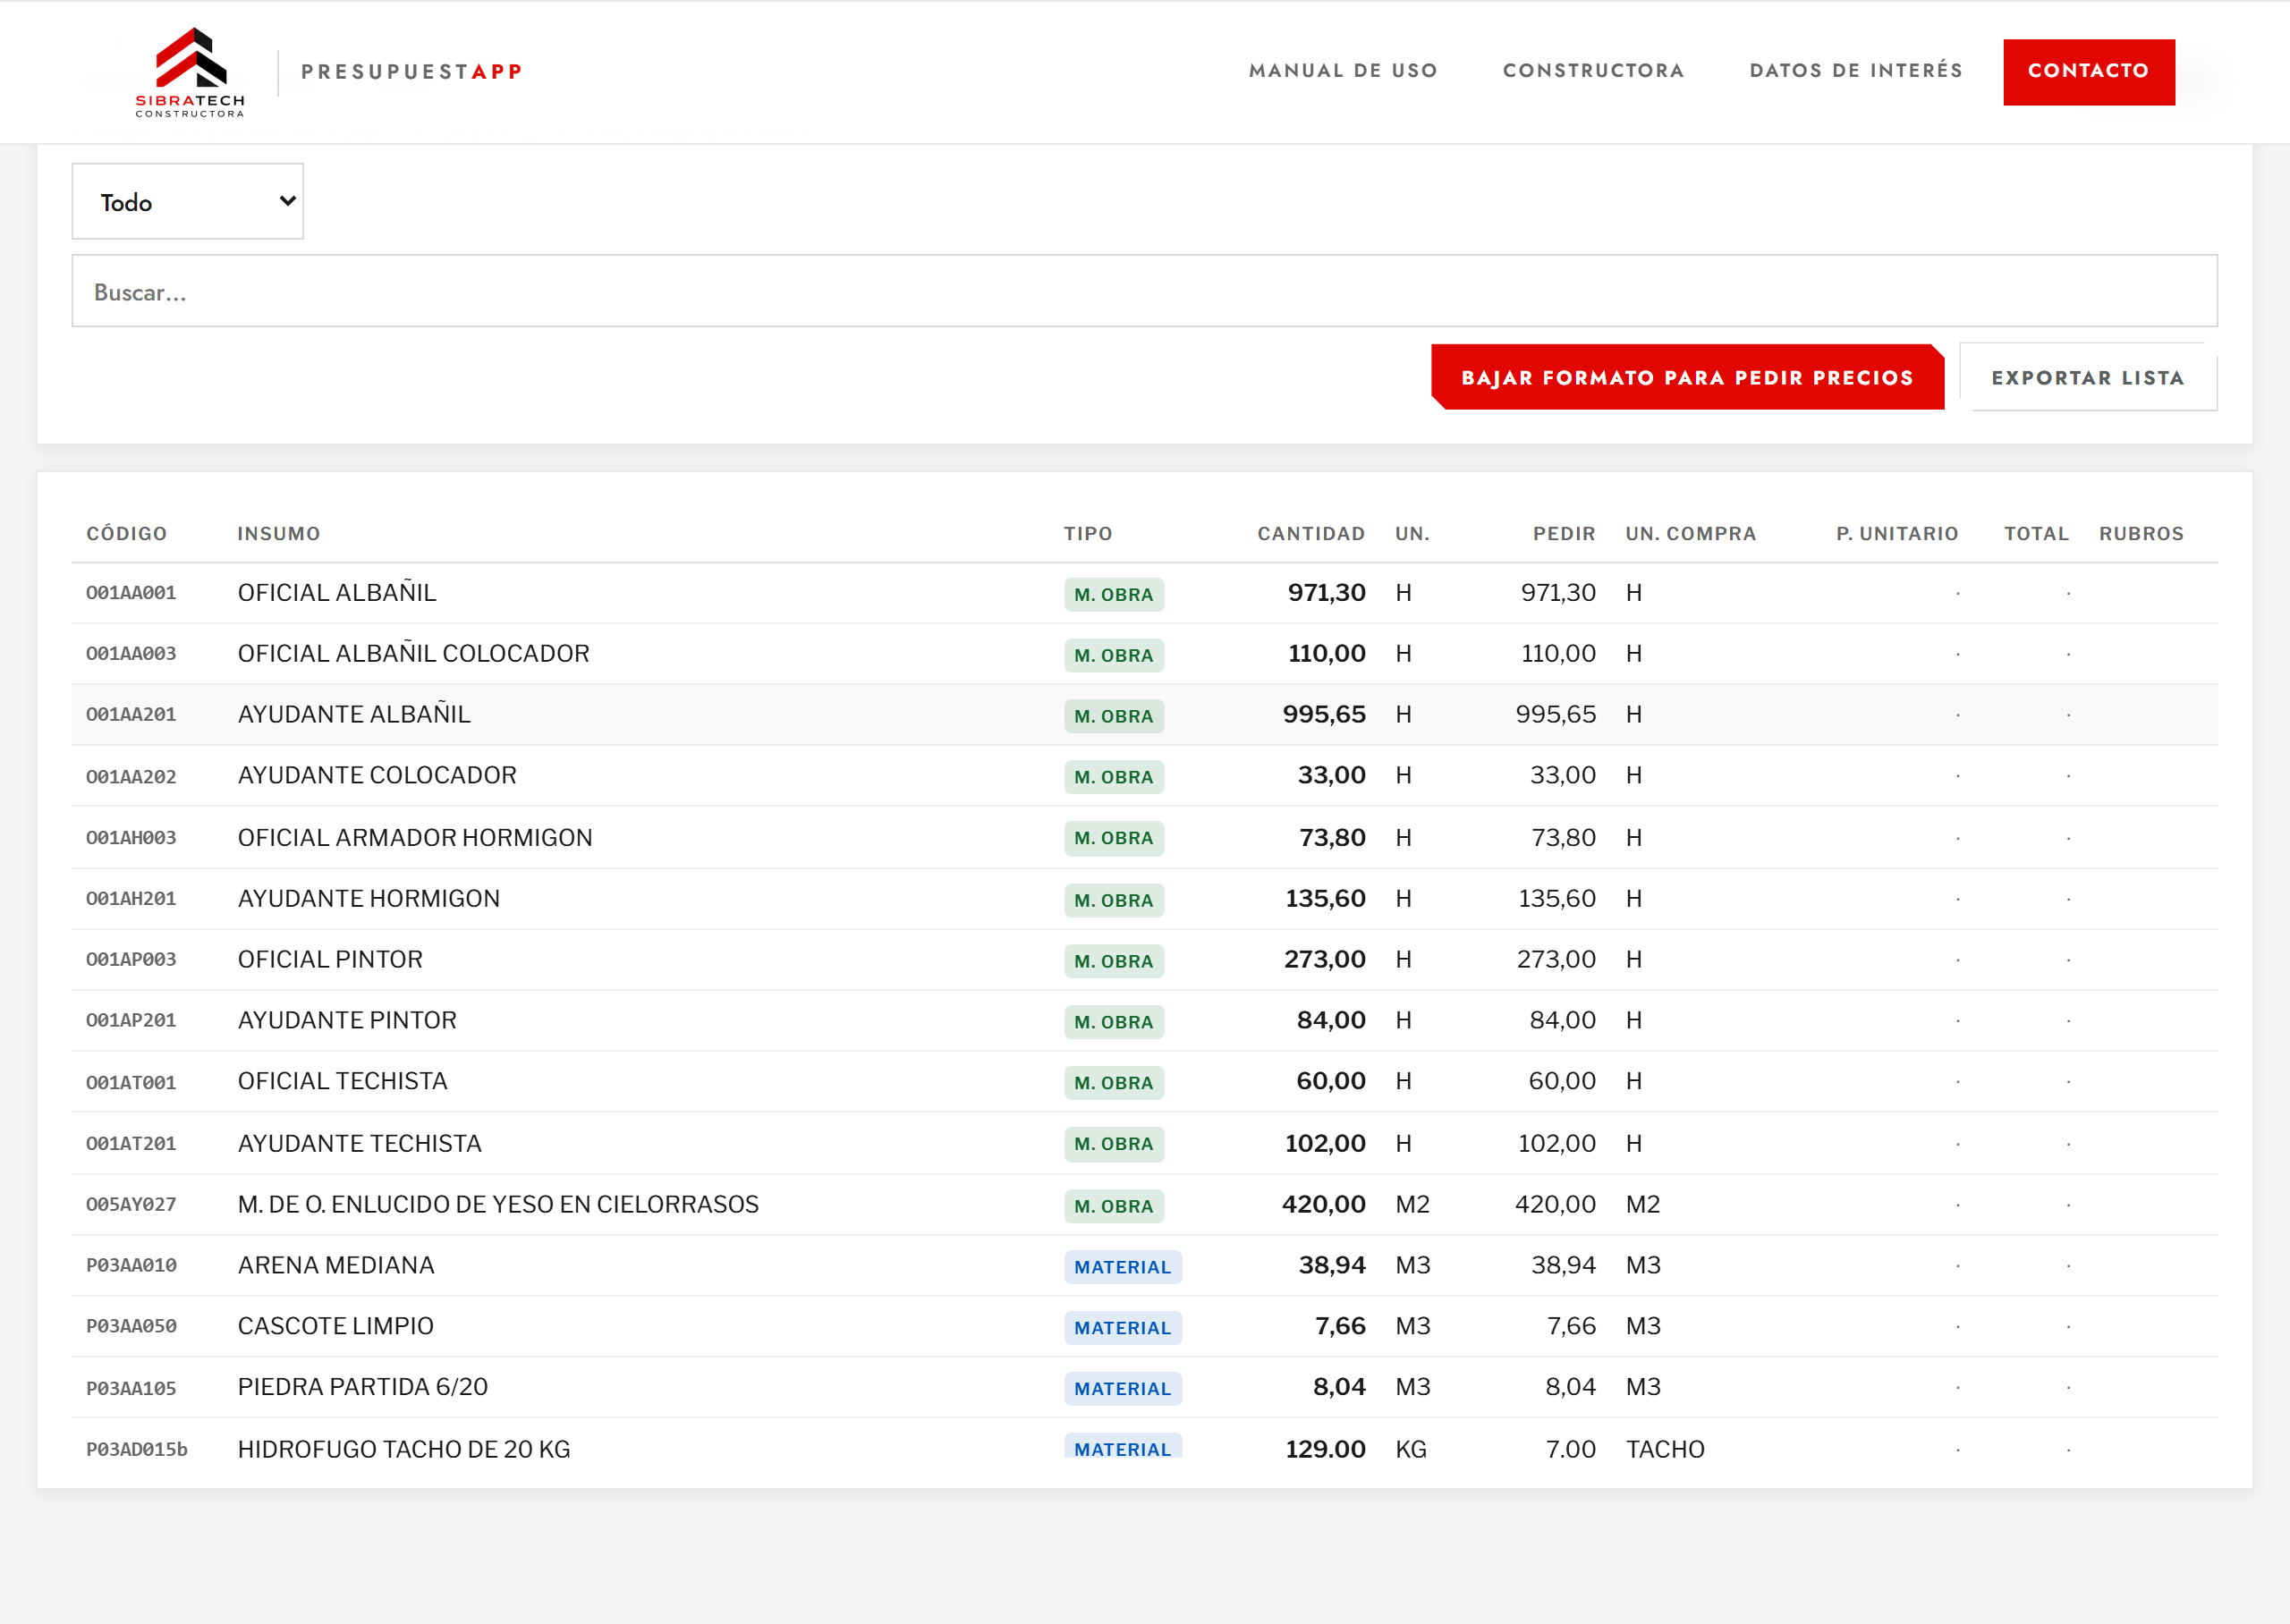Screen dimensions: 2290x1624
Task: Click OFICIAL PINTOR insumo
Action: pos(330,960)
